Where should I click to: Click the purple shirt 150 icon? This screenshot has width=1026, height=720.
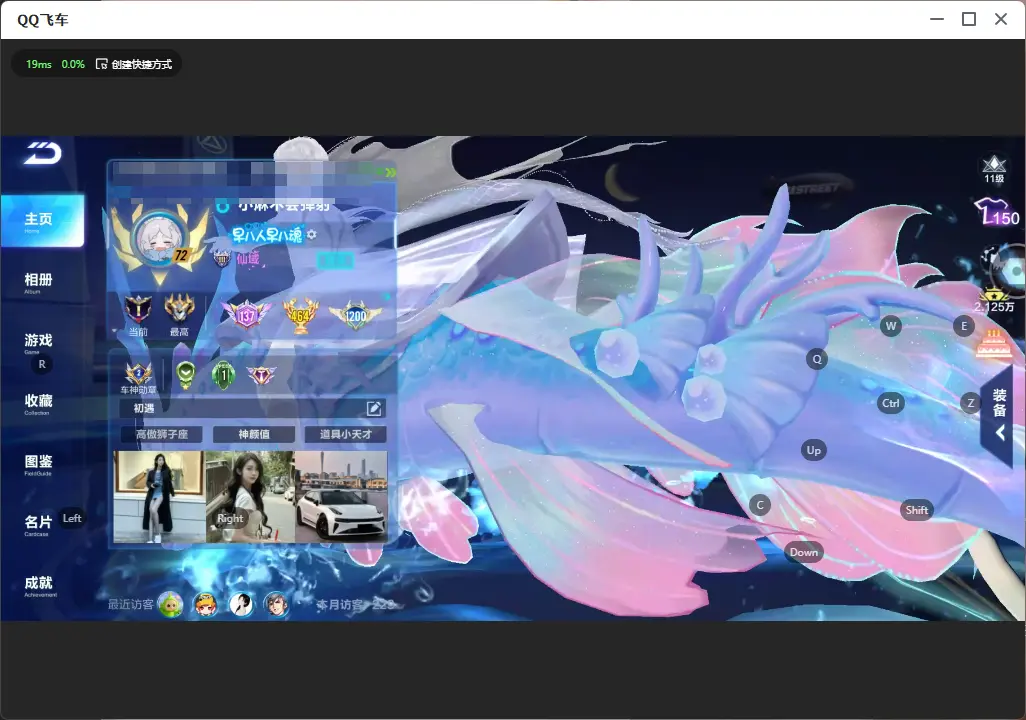pyautogui.click(x=996, y=213)
